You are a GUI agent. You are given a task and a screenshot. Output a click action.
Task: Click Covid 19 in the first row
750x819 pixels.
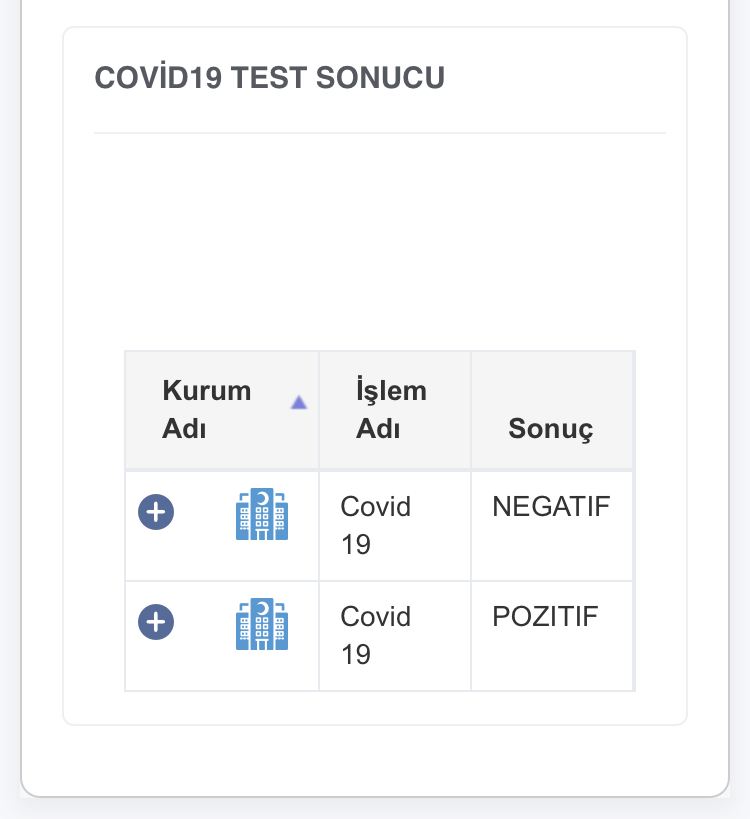[x=376, y=525]
